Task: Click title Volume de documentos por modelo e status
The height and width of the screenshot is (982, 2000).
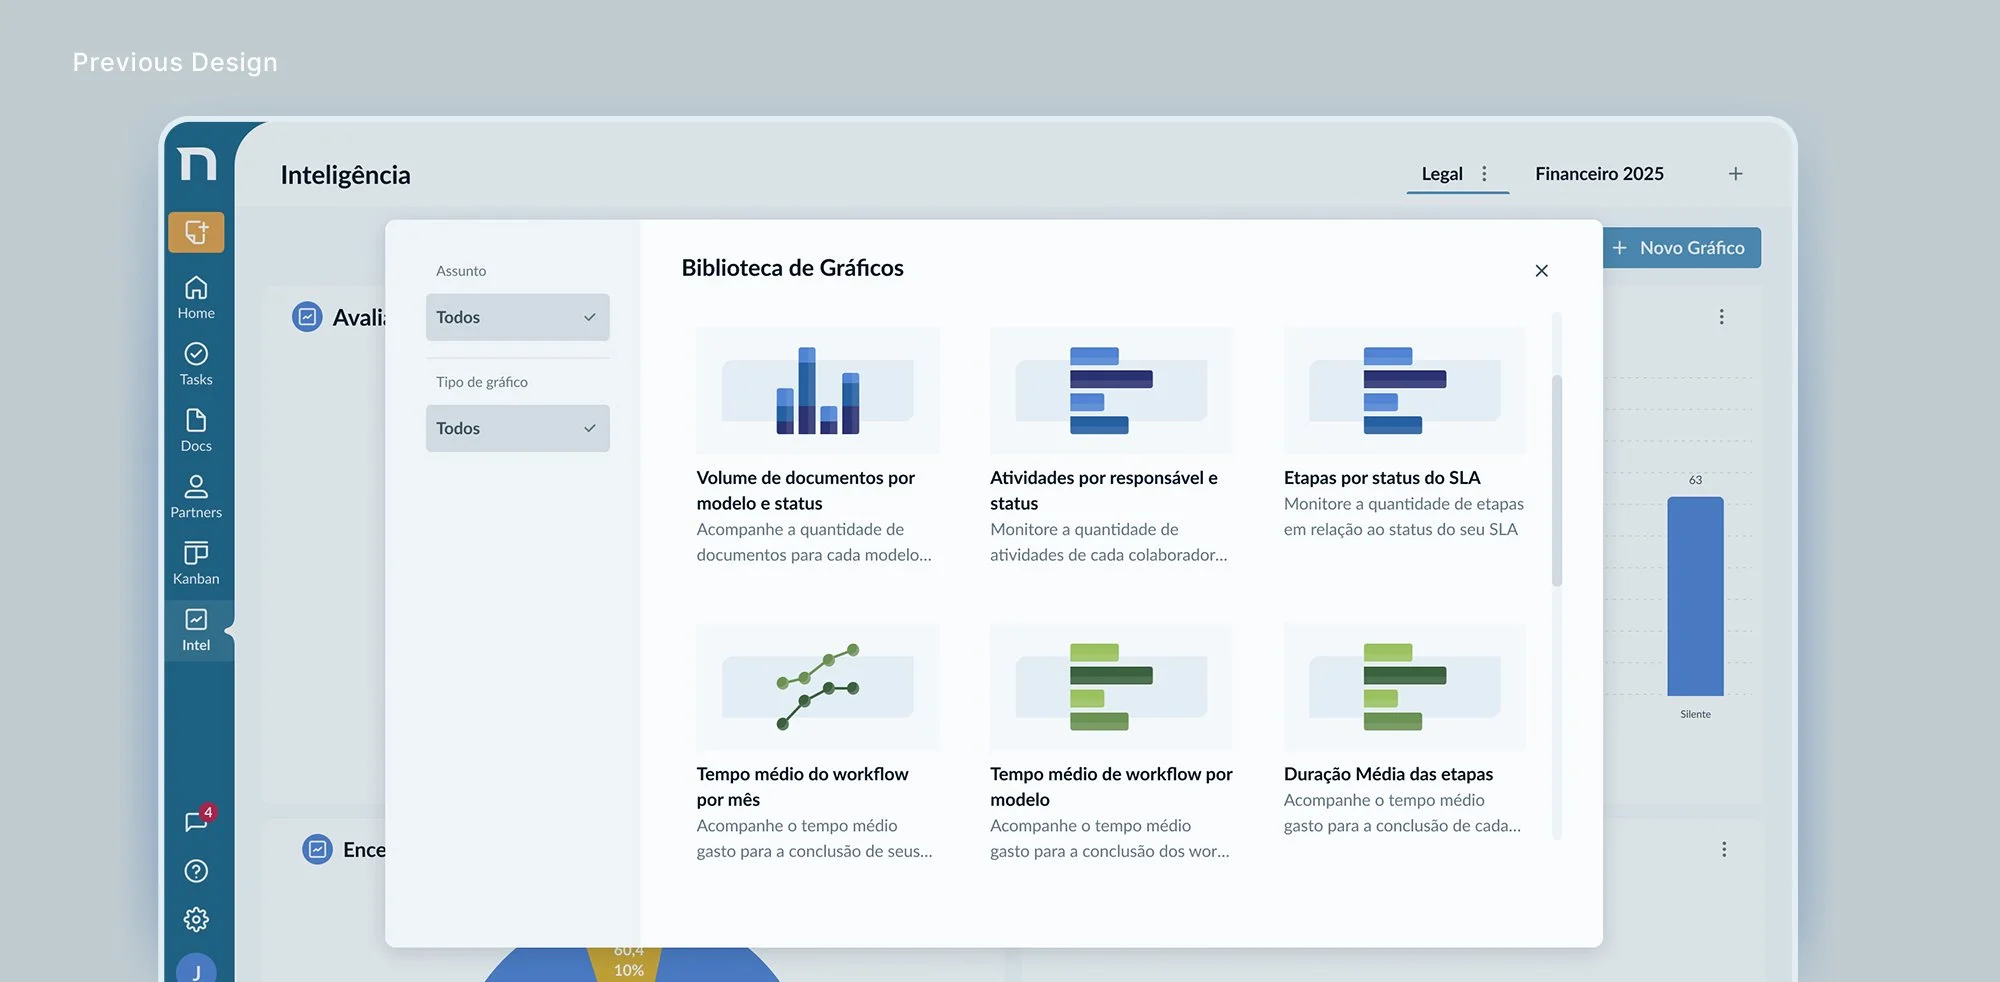Action: click(806, 490)
